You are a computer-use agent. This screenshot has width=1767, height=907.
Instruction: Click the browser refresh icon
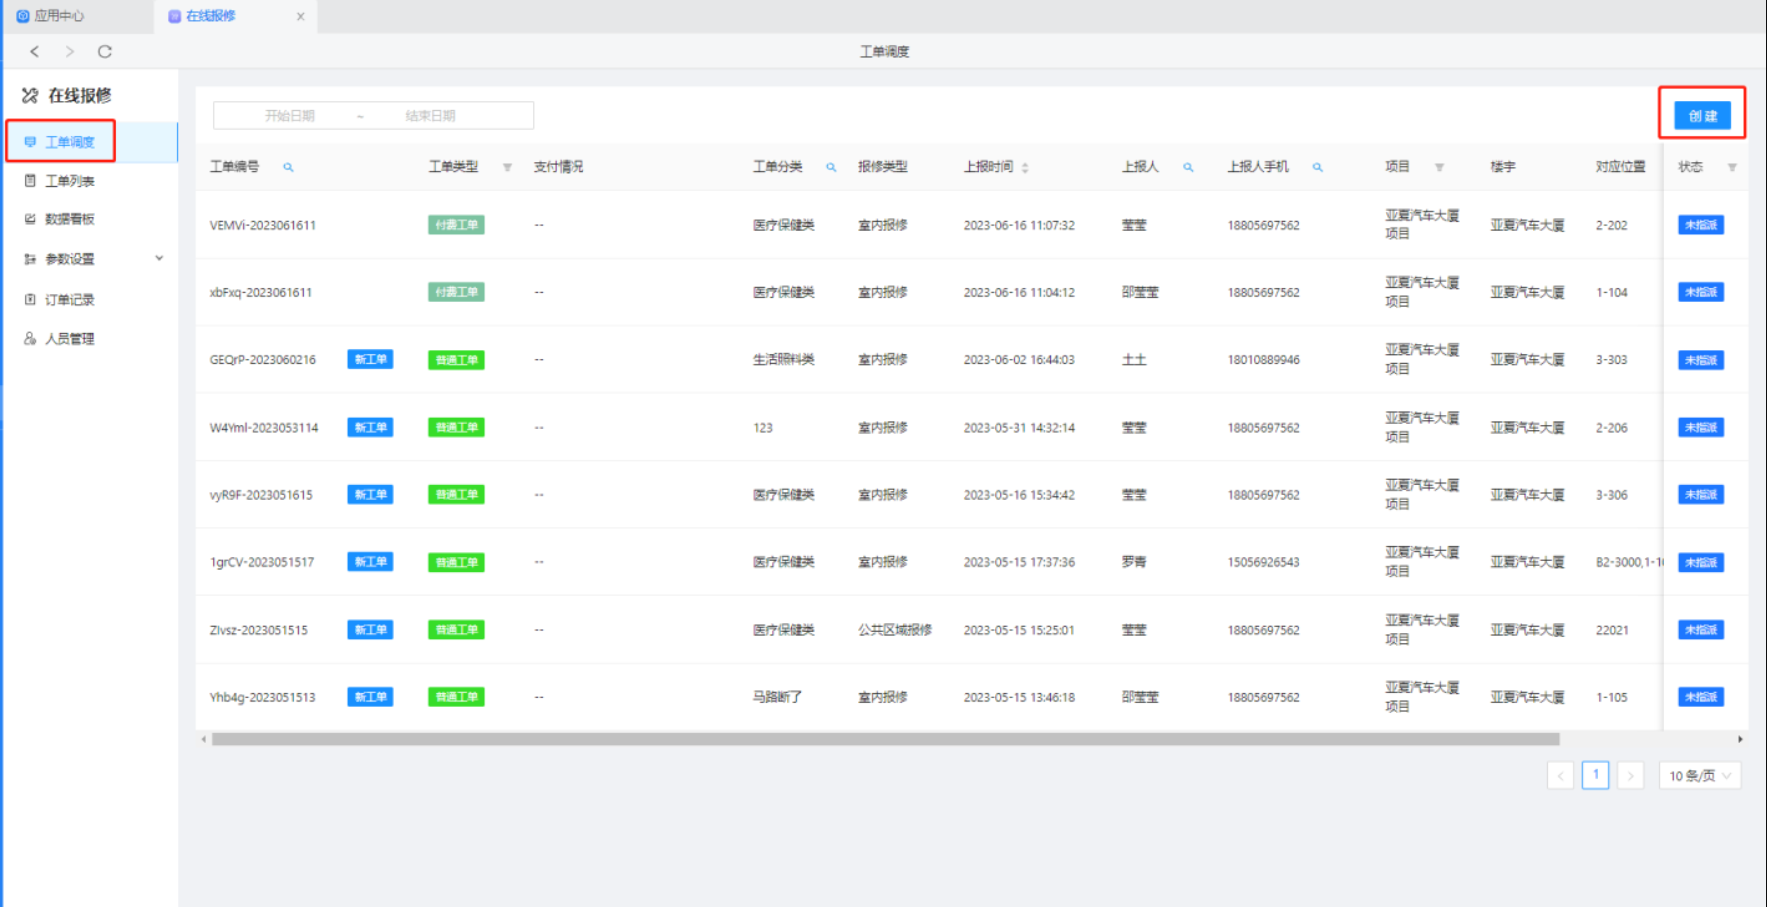click(x=104, y=51)
